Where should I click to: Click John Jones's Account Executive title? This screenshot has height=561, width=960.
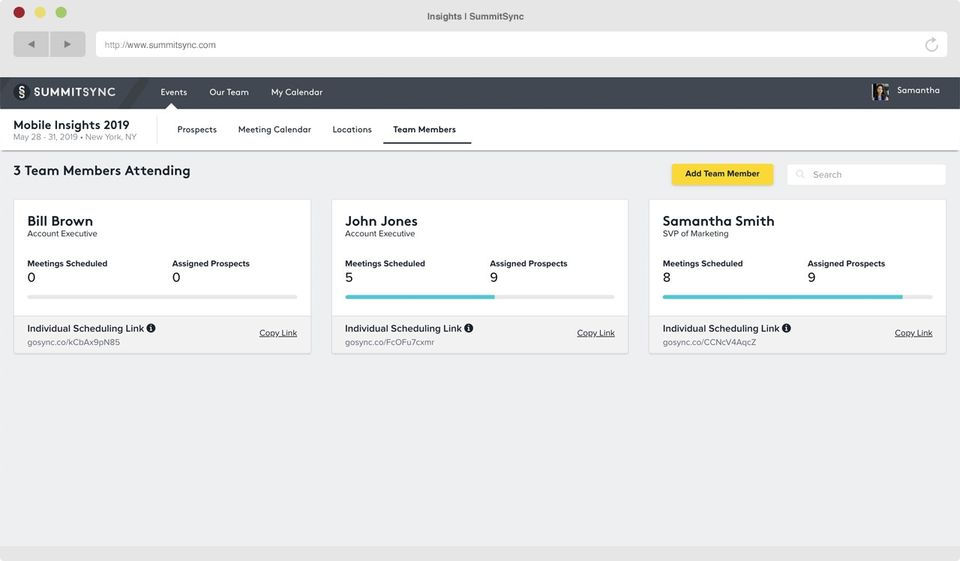(380, 233)
